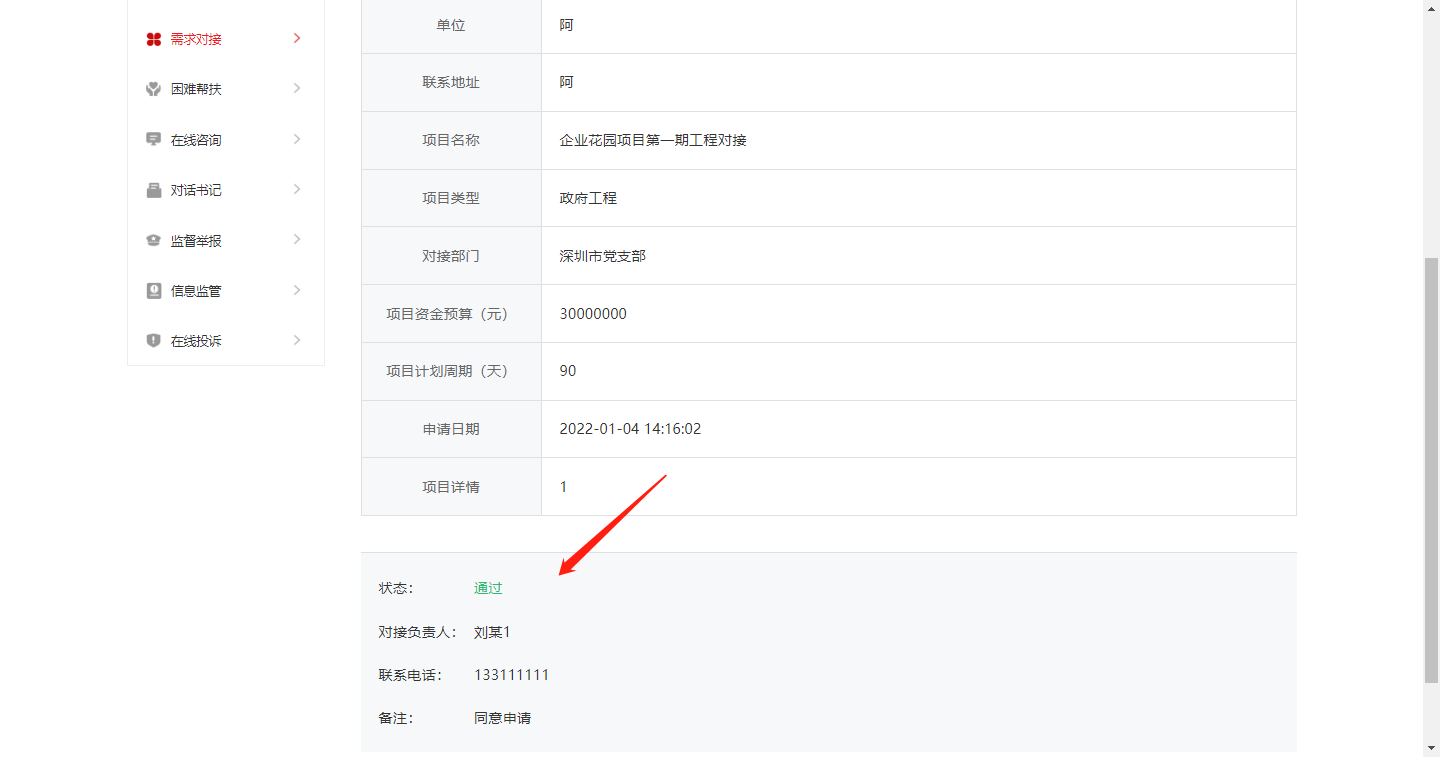Expand the chevron next to 困难帮扶
The width and height of the screenshot is (1440, 757).
(x=297, y=88)
